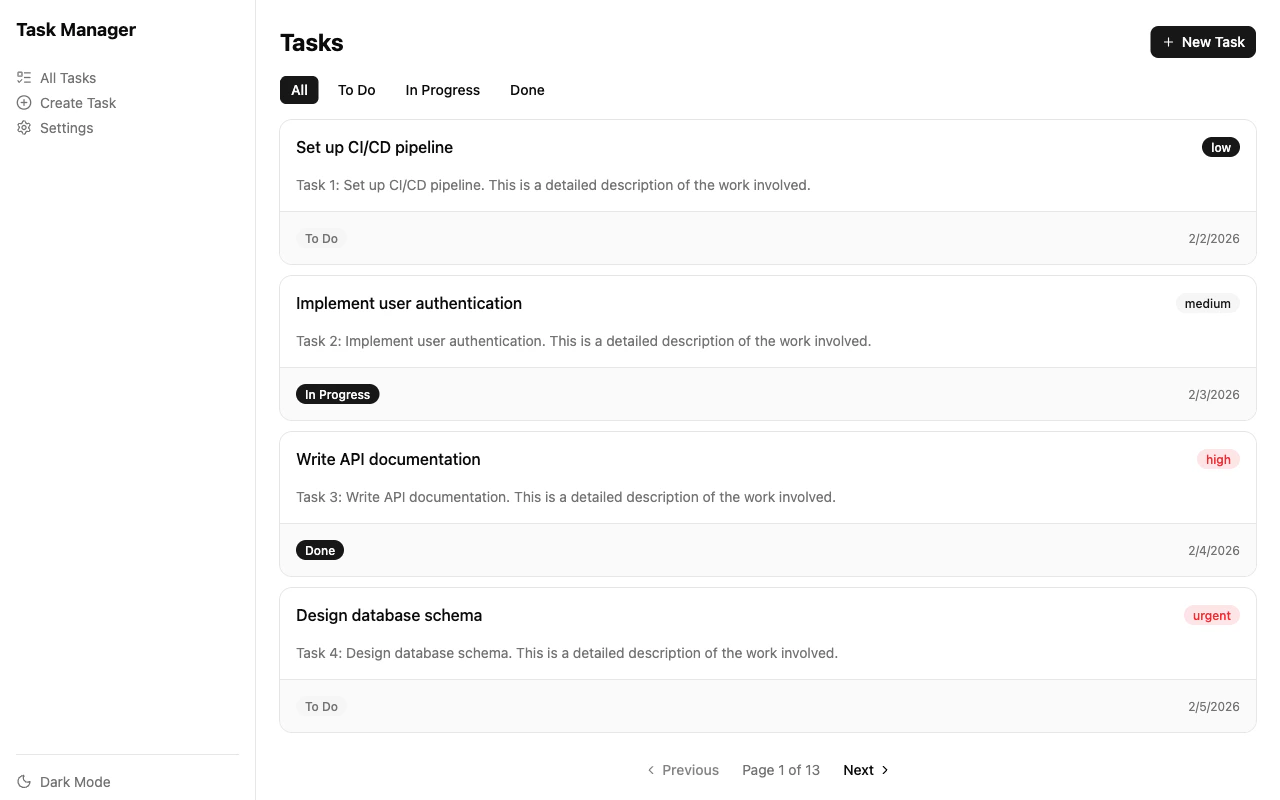Toggle the In Progress status badge on authentication task
The height and width of the screenshot is (800, 1280).
(337, 394)
